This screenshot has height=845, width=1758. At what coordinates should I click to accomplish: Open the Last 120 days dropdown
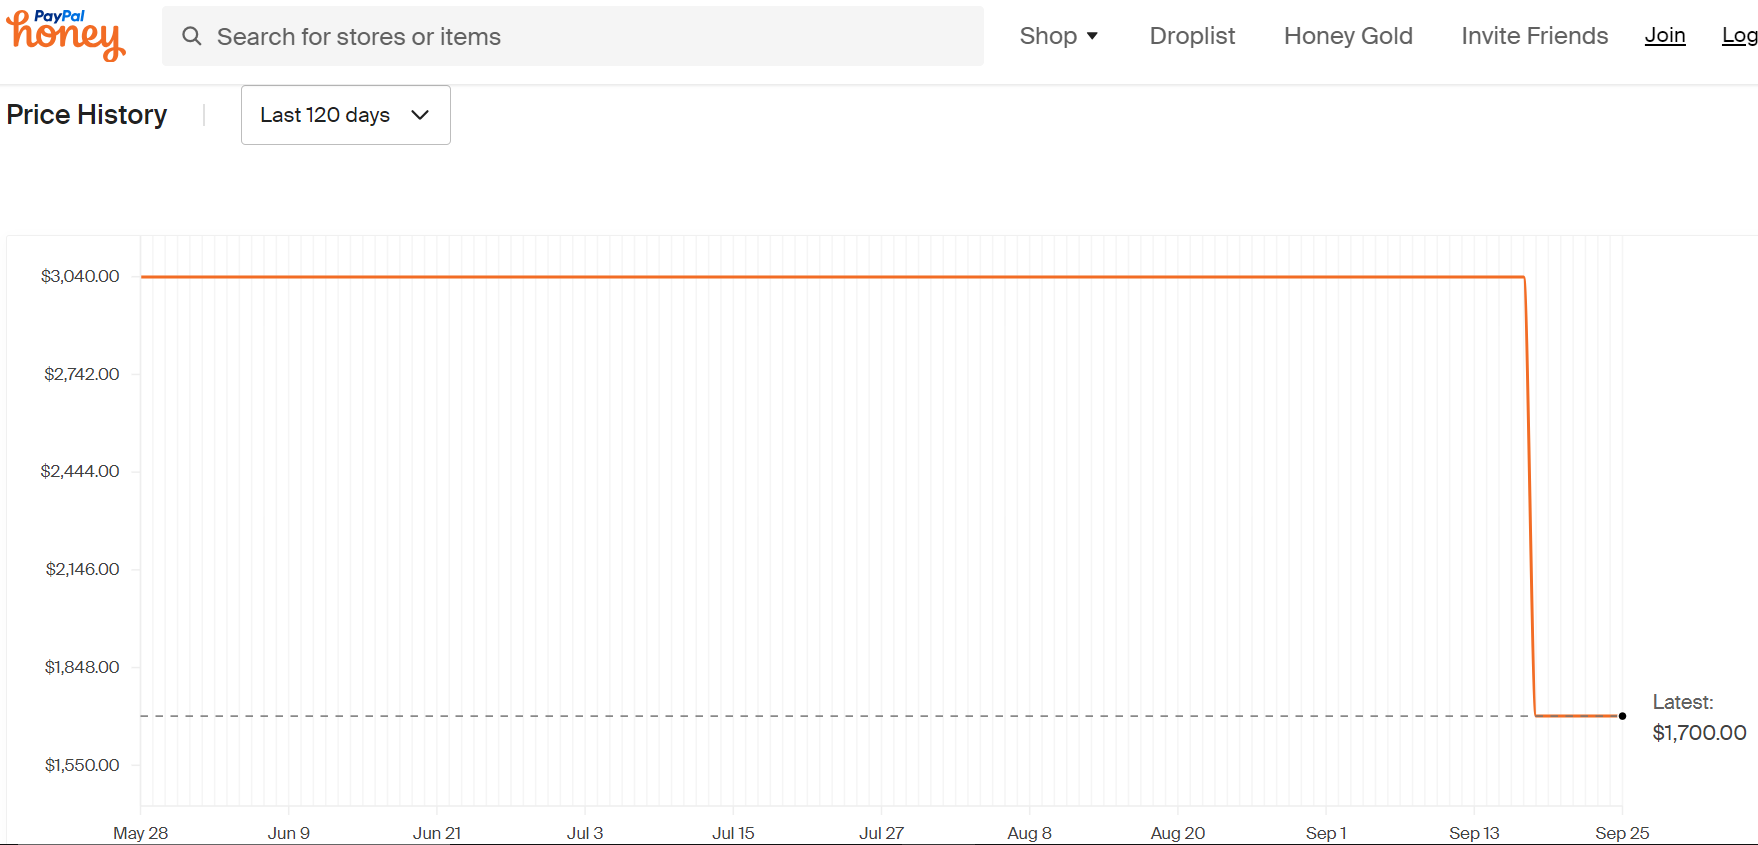[x=345, y=115]
